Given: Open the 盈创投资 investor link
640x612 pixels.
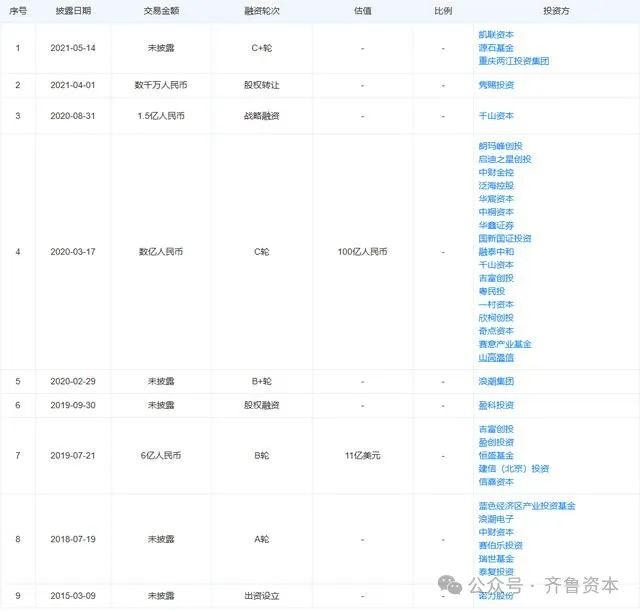Looking at the screenshot, I should tap(496, 442).
